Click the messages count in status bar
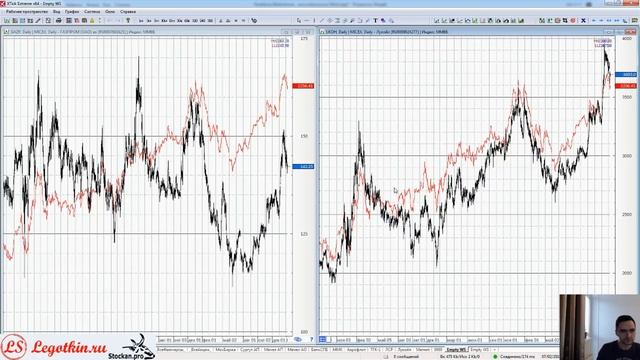 click(x=406, y=356)
